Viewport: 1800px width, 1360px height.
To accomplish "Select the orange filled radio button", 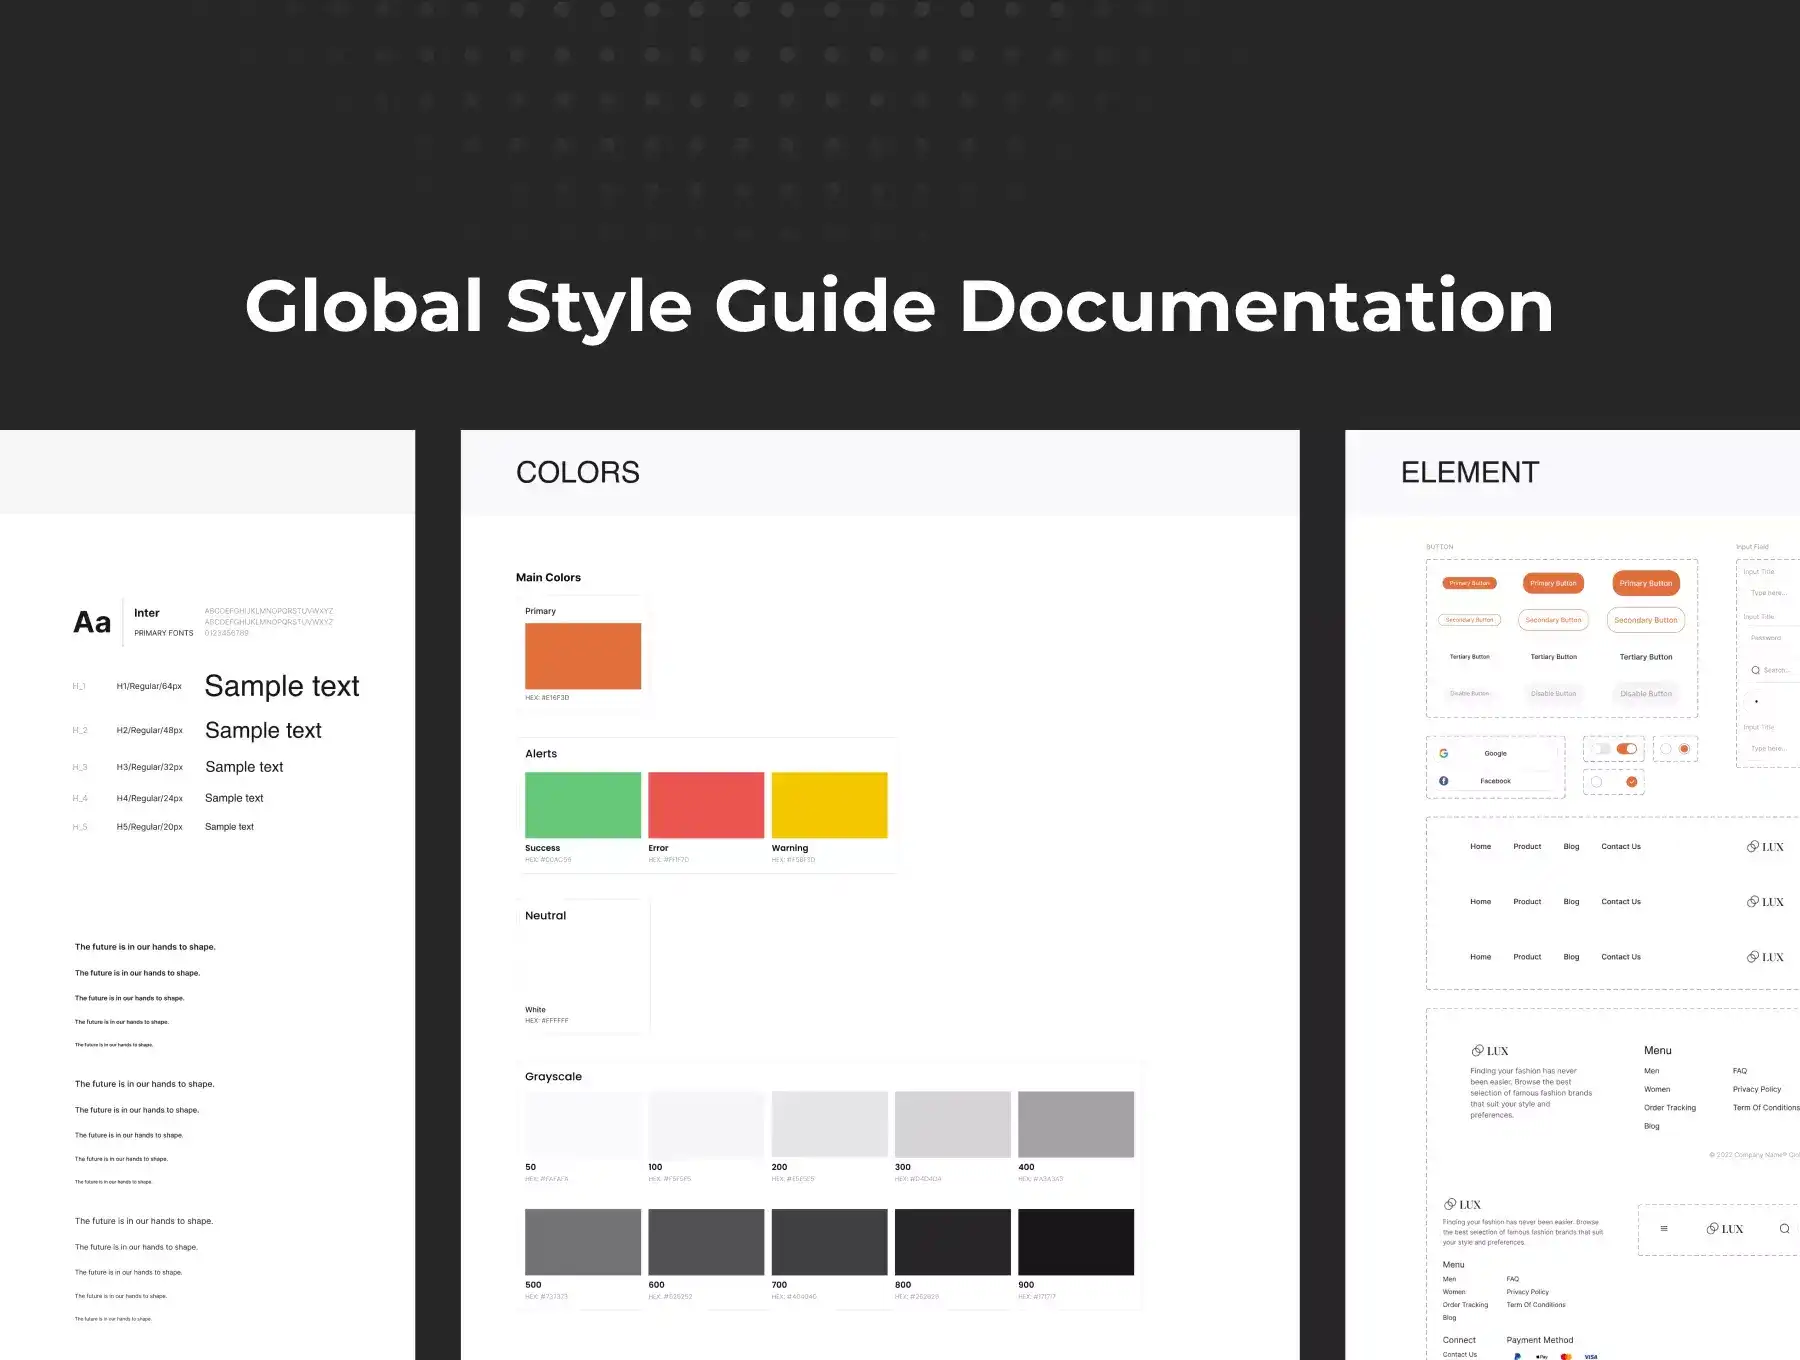I will pos(1684,749).
